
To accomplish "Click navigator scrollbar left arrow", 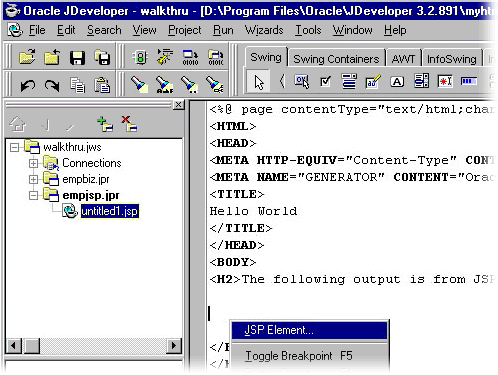I will point(13,345).
